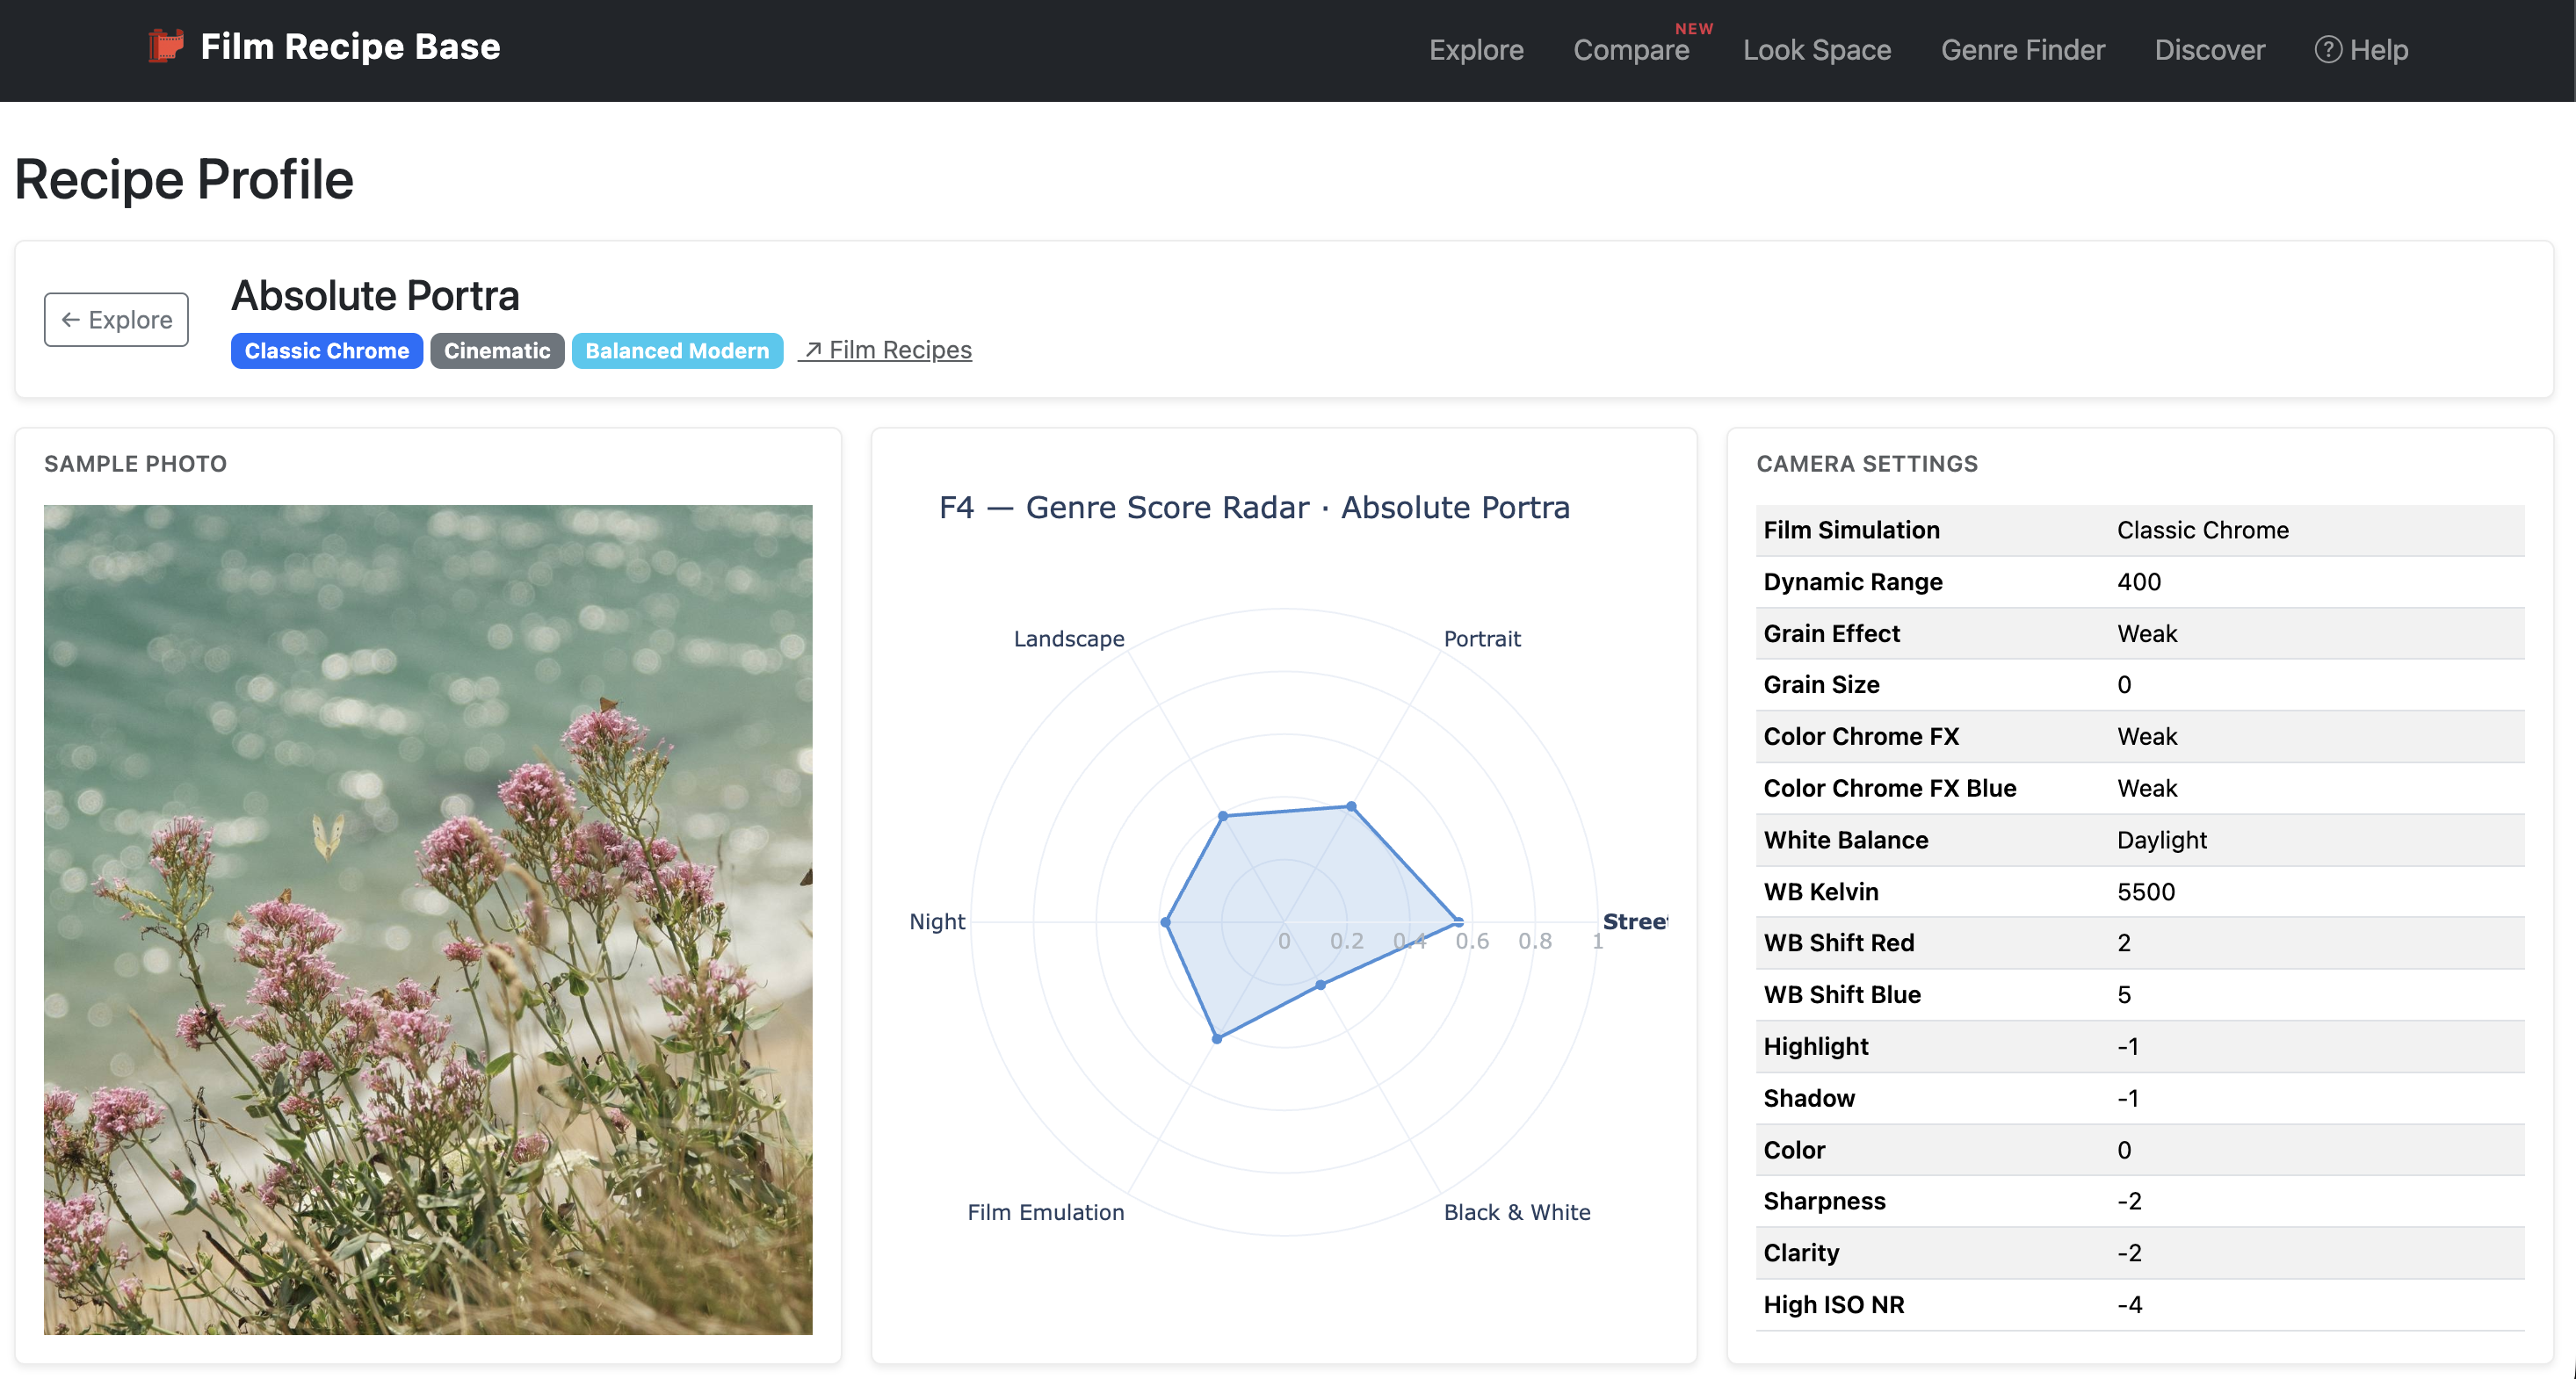The image size is (2576, 1379).
Task: Select the Film Simulation row label
Action: click(x=1851, y=530)
